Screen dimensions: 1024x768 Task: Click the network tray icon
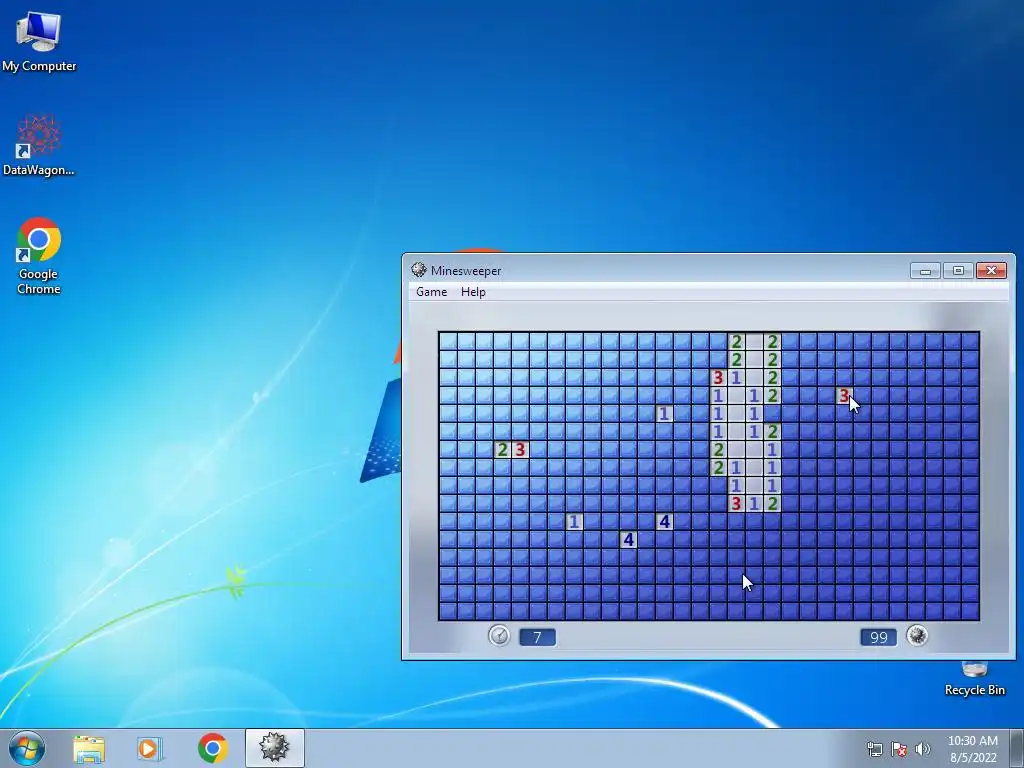[x=874, y=749]
